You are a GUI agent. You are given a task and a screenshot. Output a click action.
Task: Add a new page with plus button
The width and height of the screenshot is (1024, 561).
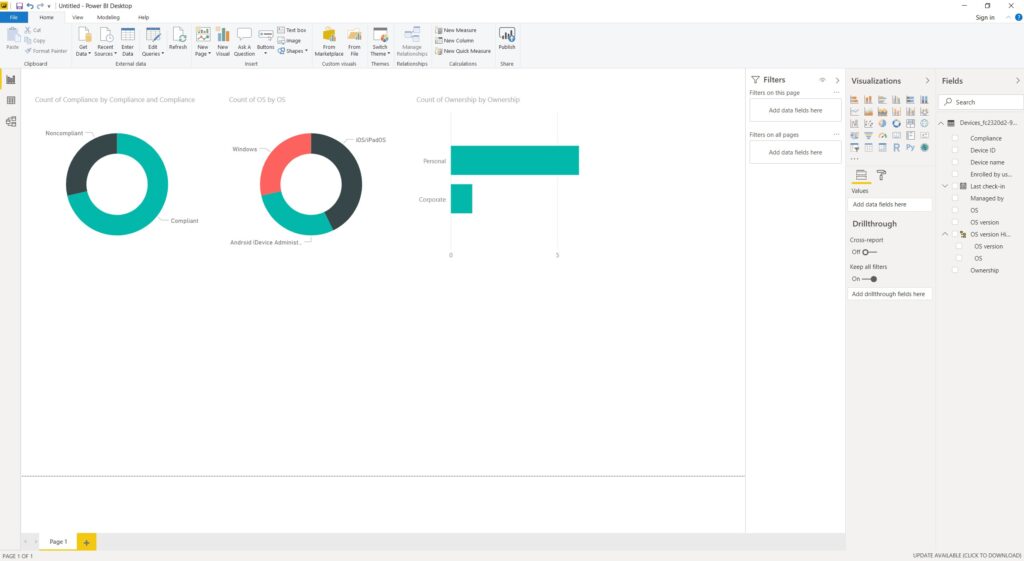pos(86,542)
